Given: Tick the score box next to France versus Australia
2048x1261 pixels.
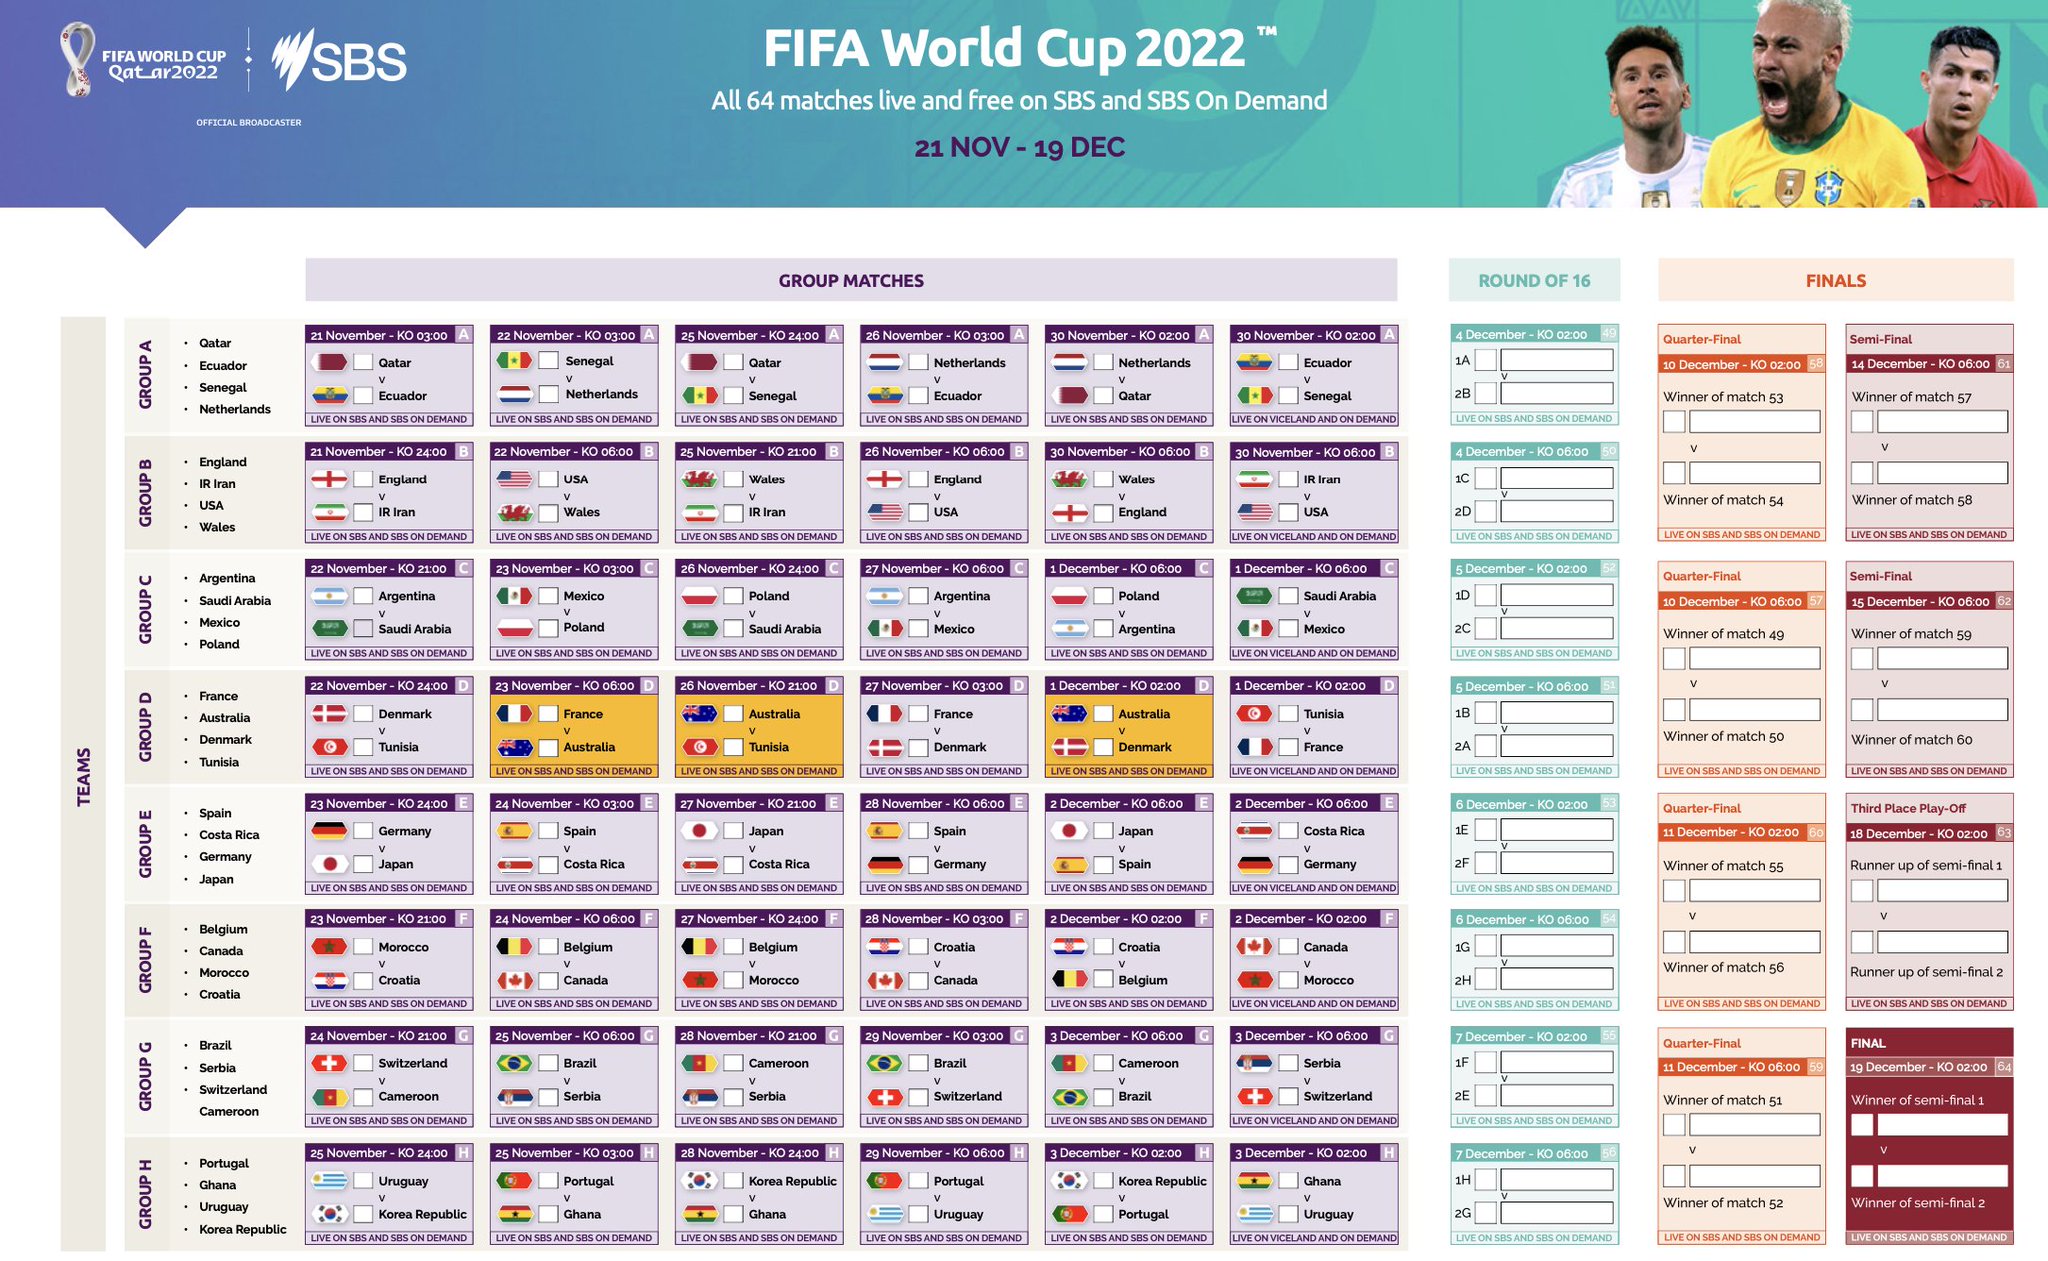Looking at the screenshot, I should point(548,714).
